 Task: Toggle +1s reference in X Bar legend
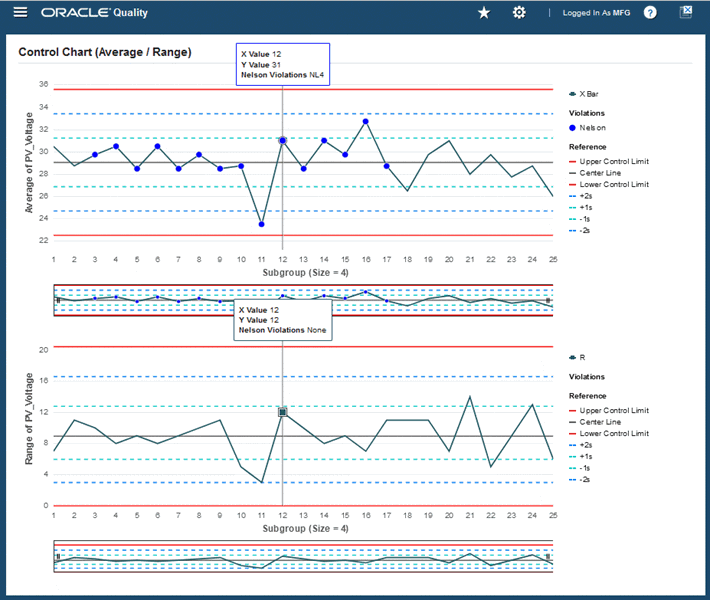pos(580,207)
